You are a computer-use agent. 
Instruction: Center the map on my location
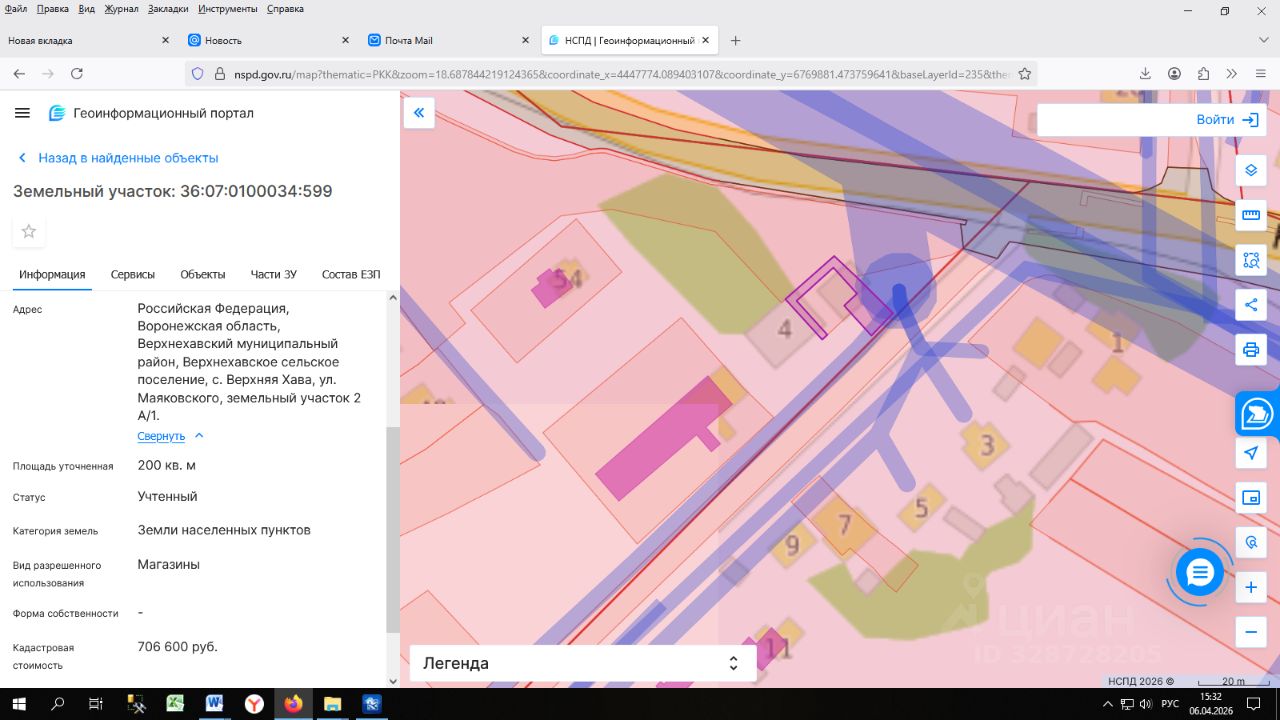1250,453
